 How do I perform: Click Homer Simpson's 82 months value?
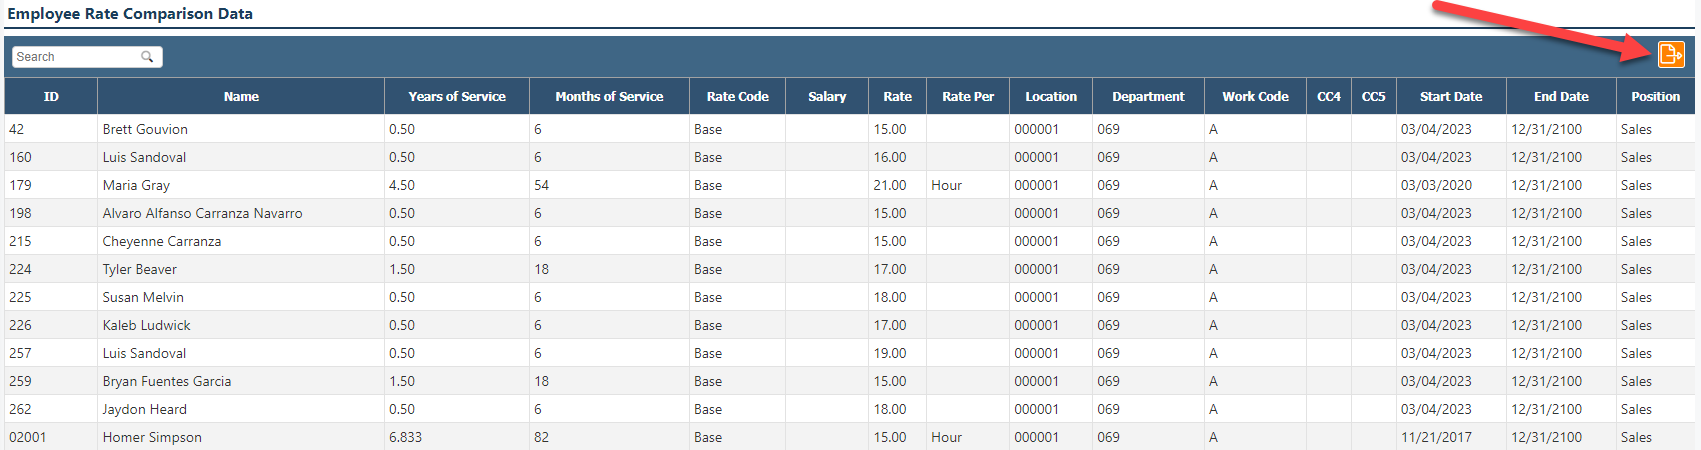coord(541,437)
